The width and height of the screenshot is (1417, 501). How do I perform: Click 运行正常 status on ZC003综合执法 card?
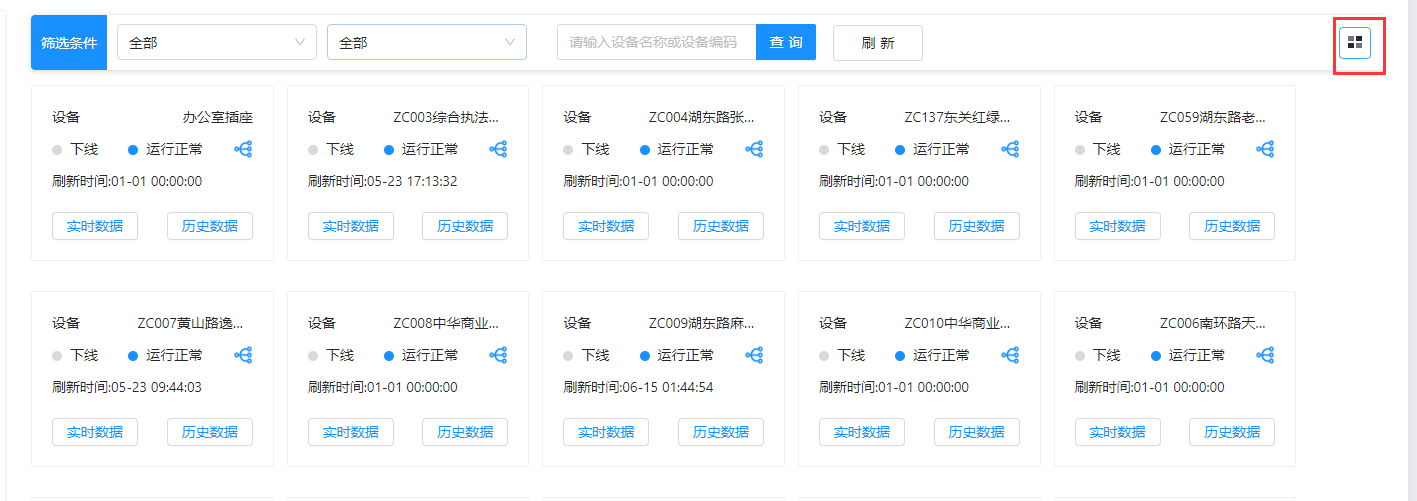[421, 149]
